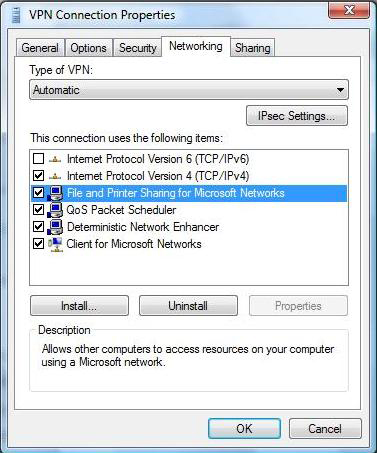
Task: Open IPsec Settings dialog
Action: (x=297, y=116)
